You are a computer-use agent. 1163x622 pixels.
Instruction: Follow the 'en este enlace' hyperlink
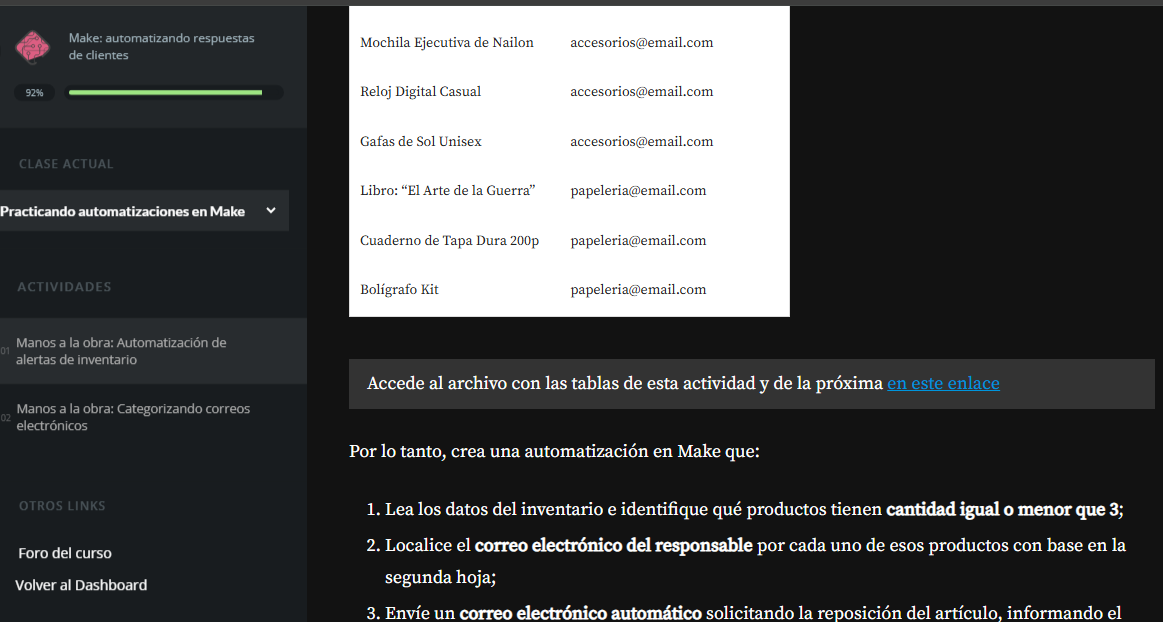click(942, 383)
